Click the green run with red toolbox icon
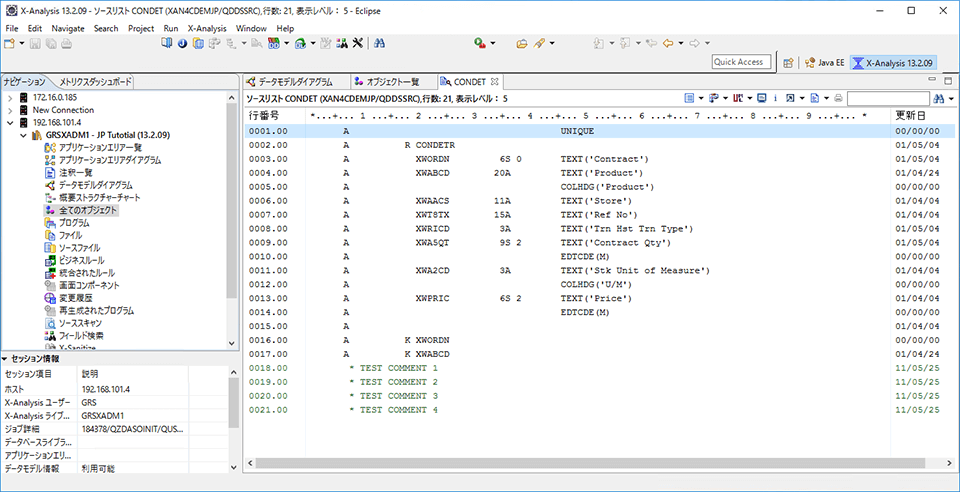 pyautogui.click(x=481, y=43)
